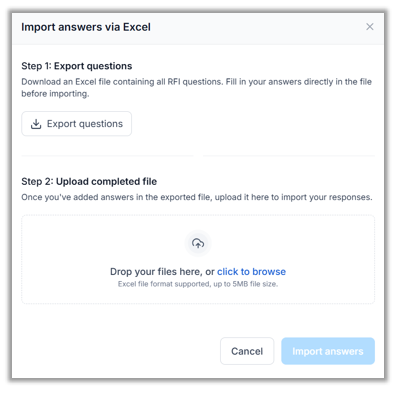Cancel the Excel import
This screenshot has width=401, height=393.
(247, 351)
